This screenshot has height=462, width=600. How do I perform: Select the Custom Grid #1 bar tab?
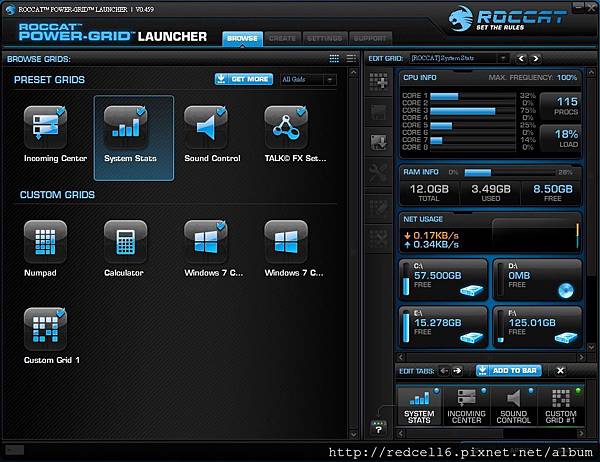(x=561, y=406)
